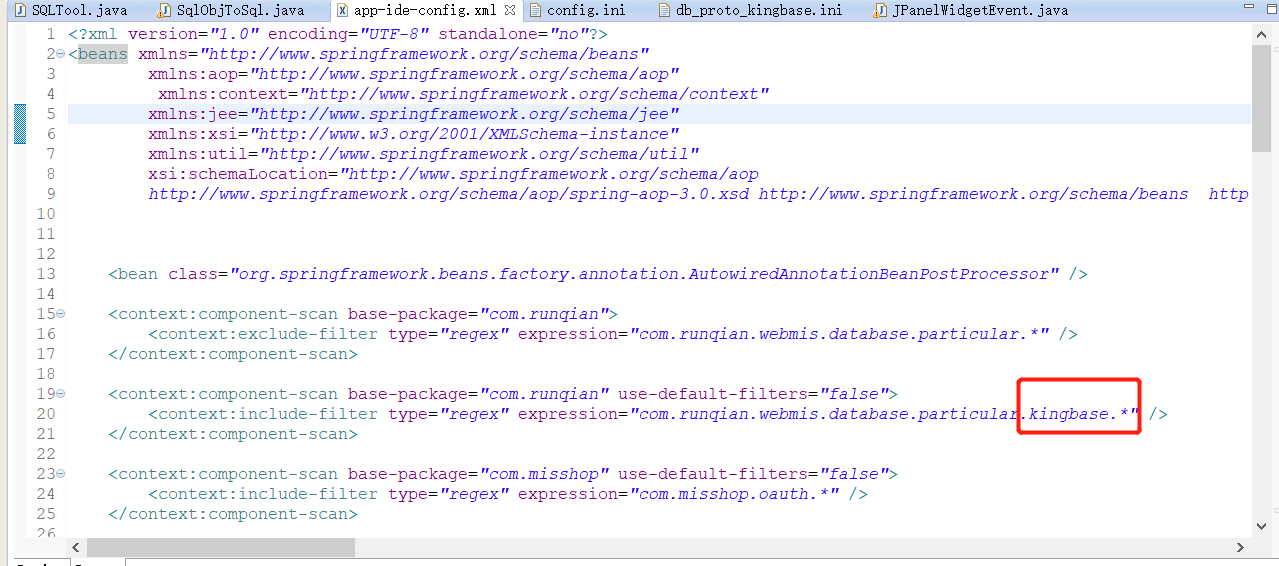
Task: Click the context:exclude-filter tag on line 16
Action: (x=264, y=334)
